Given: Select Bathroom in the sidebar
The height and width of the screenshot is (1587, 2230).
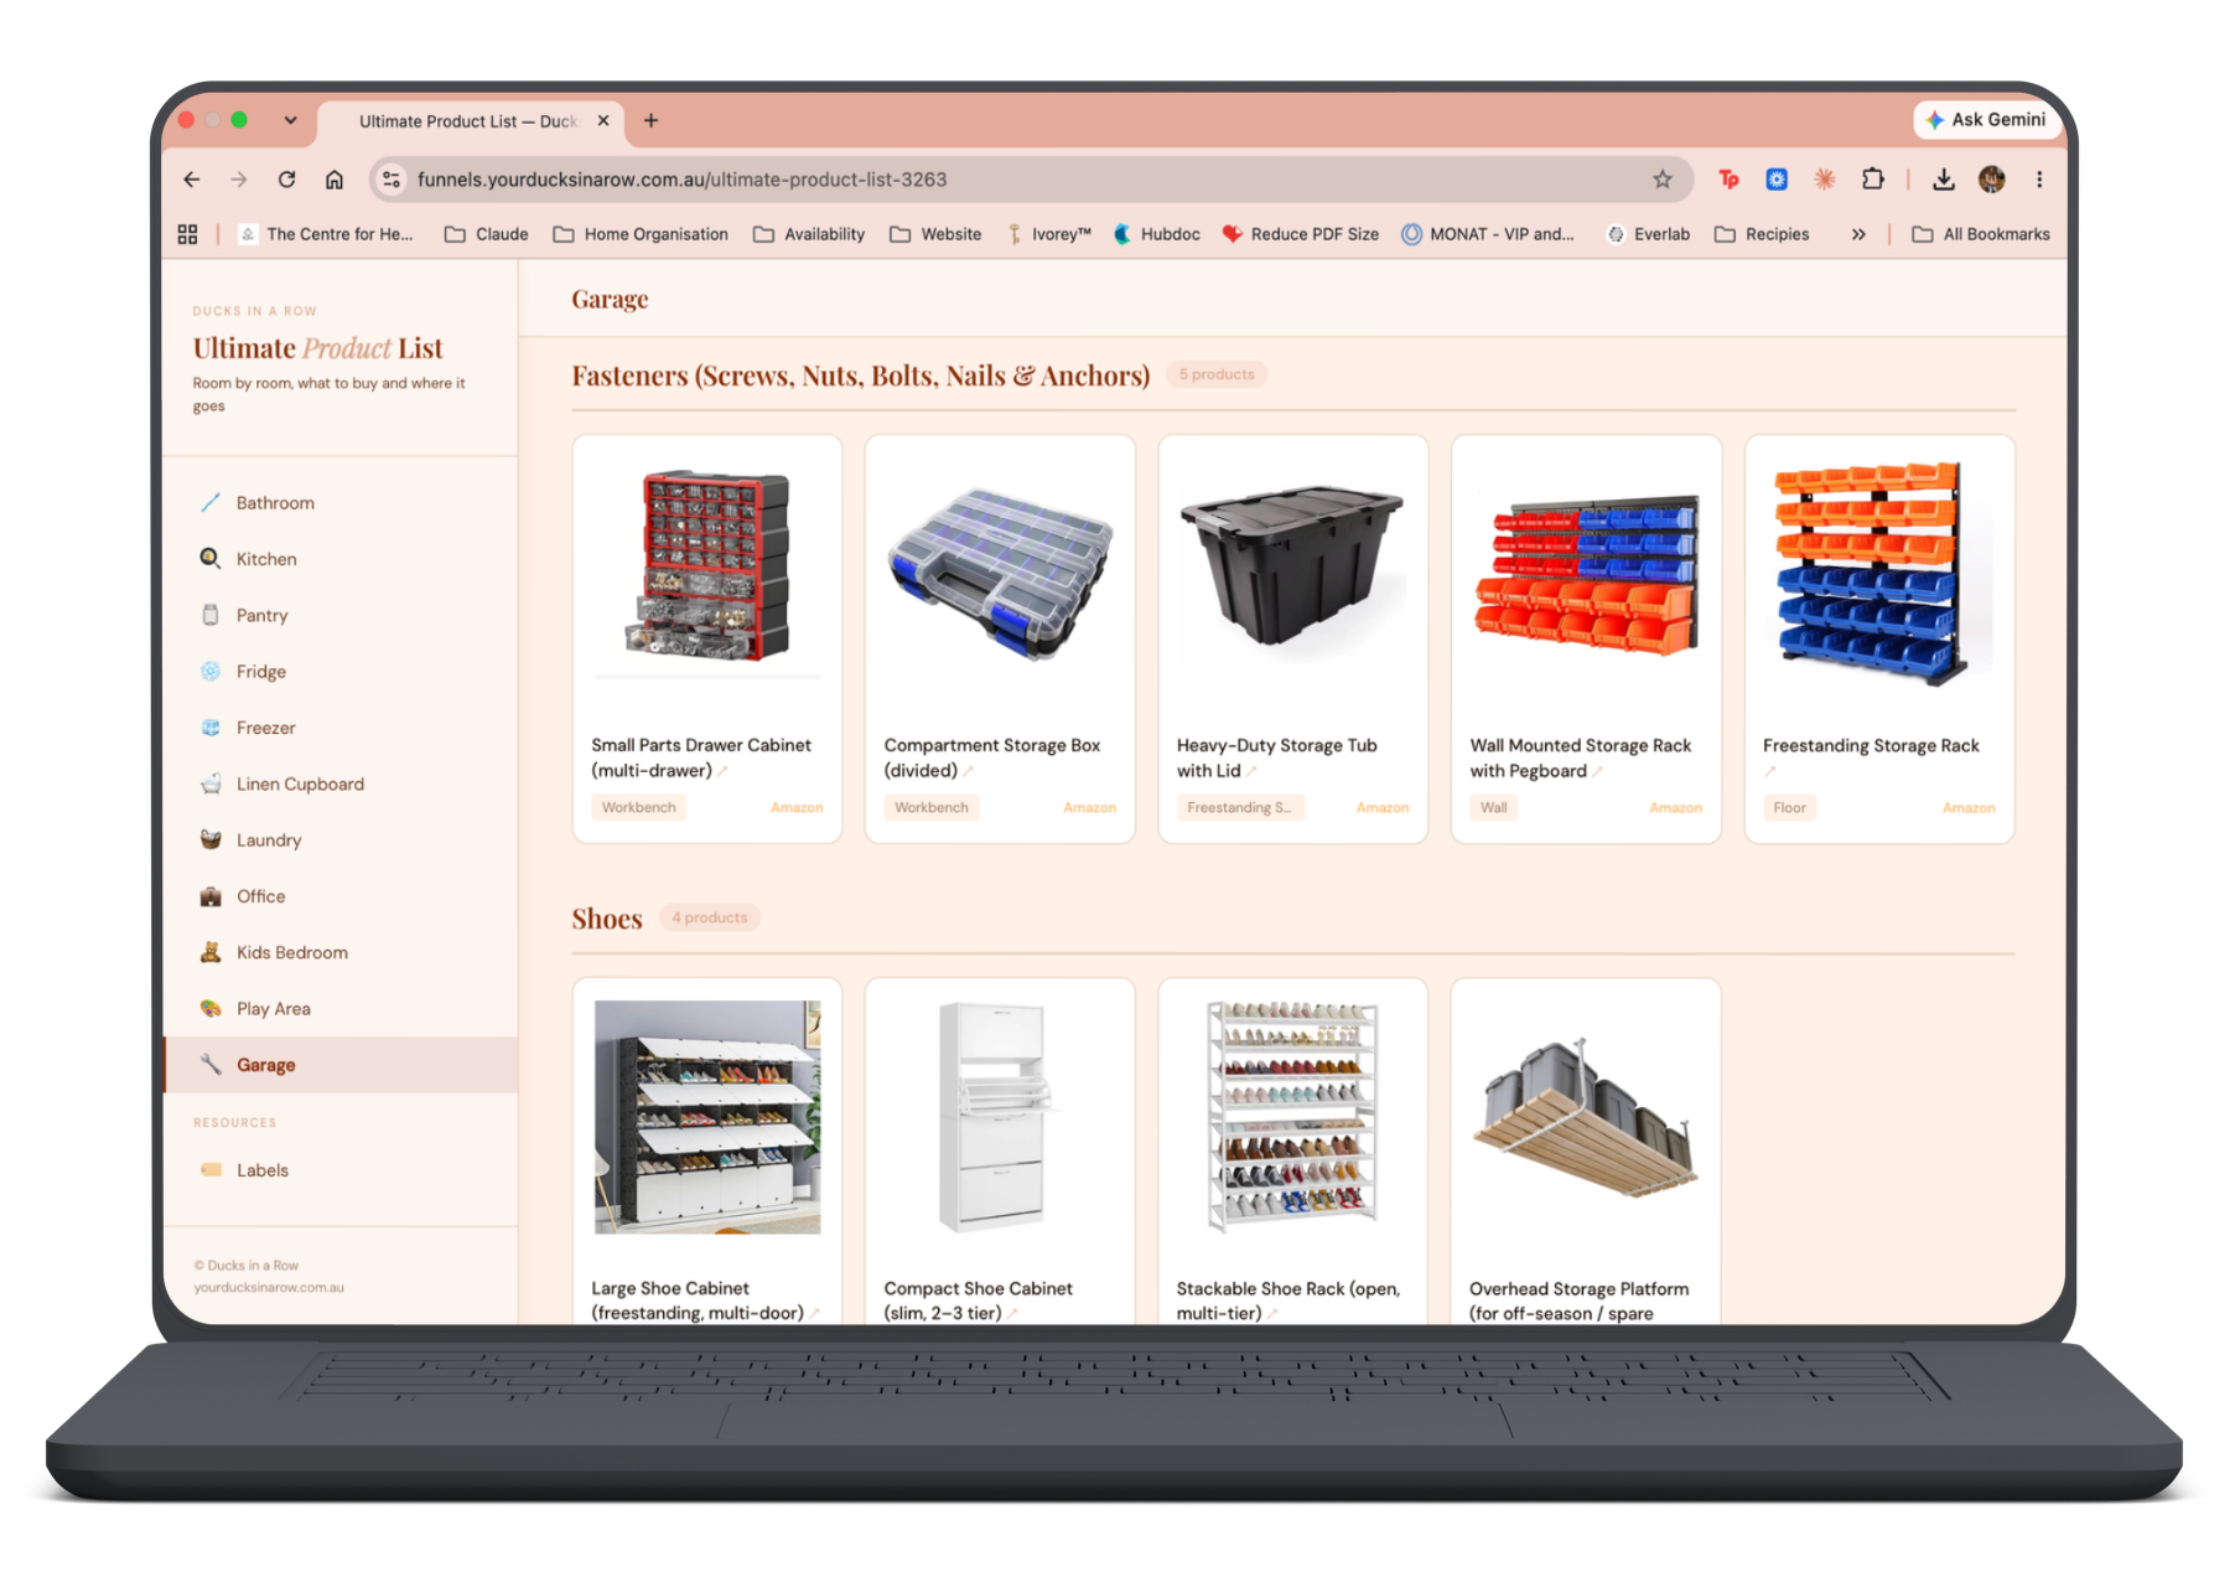Looking at the screenshot, I should [x=340, y=503].
